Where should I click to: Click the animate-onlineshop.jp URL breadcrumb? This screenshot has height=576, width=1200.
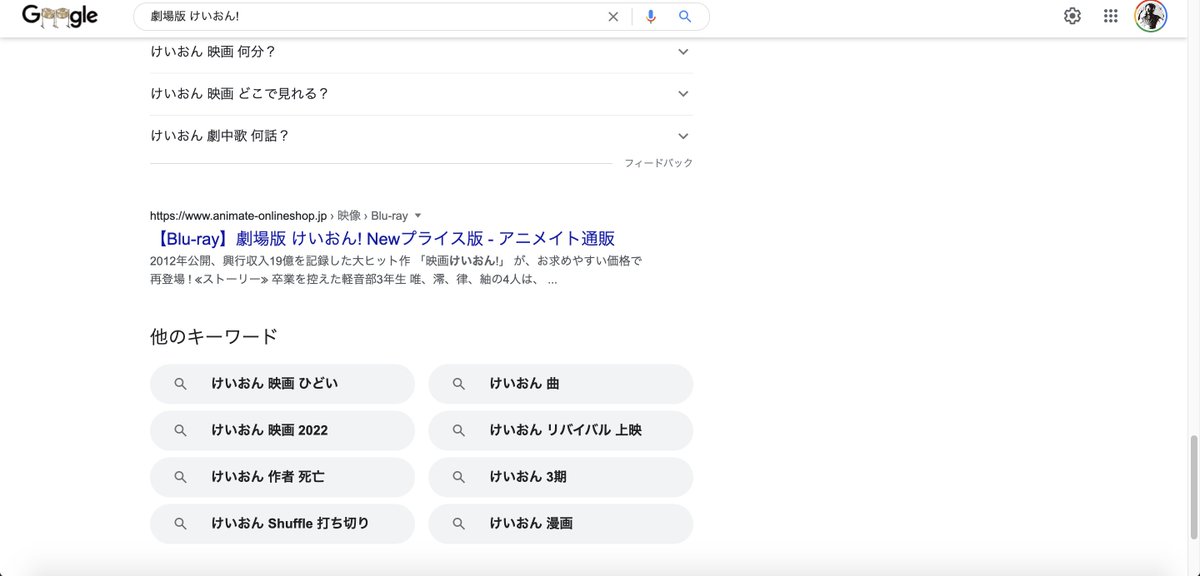(x=279, y=215)
